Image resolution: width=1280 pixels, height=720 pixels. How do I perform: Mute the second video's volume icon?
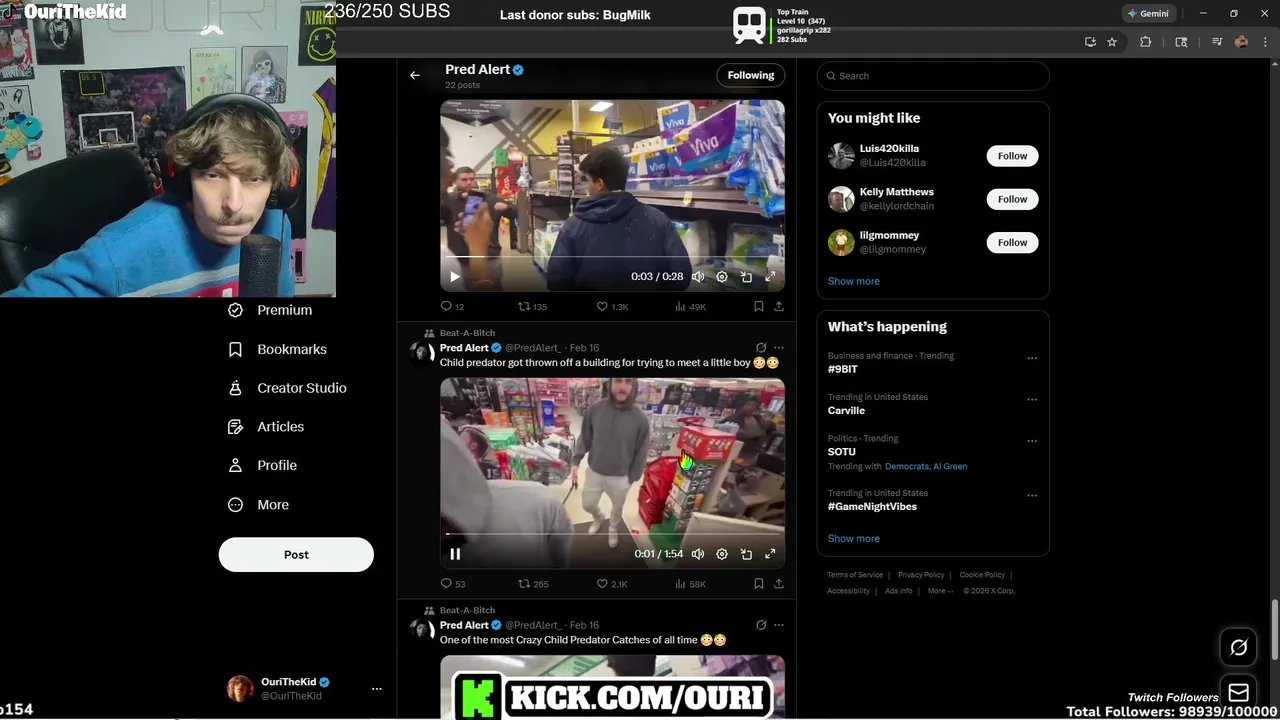698,554
